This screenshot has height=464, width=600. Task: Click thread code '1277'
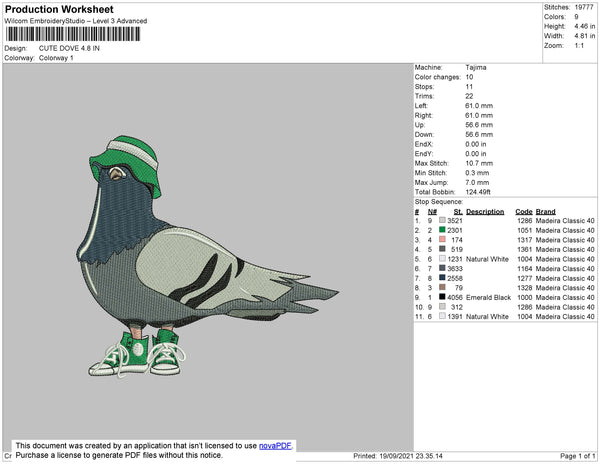(x=525, y=278)
